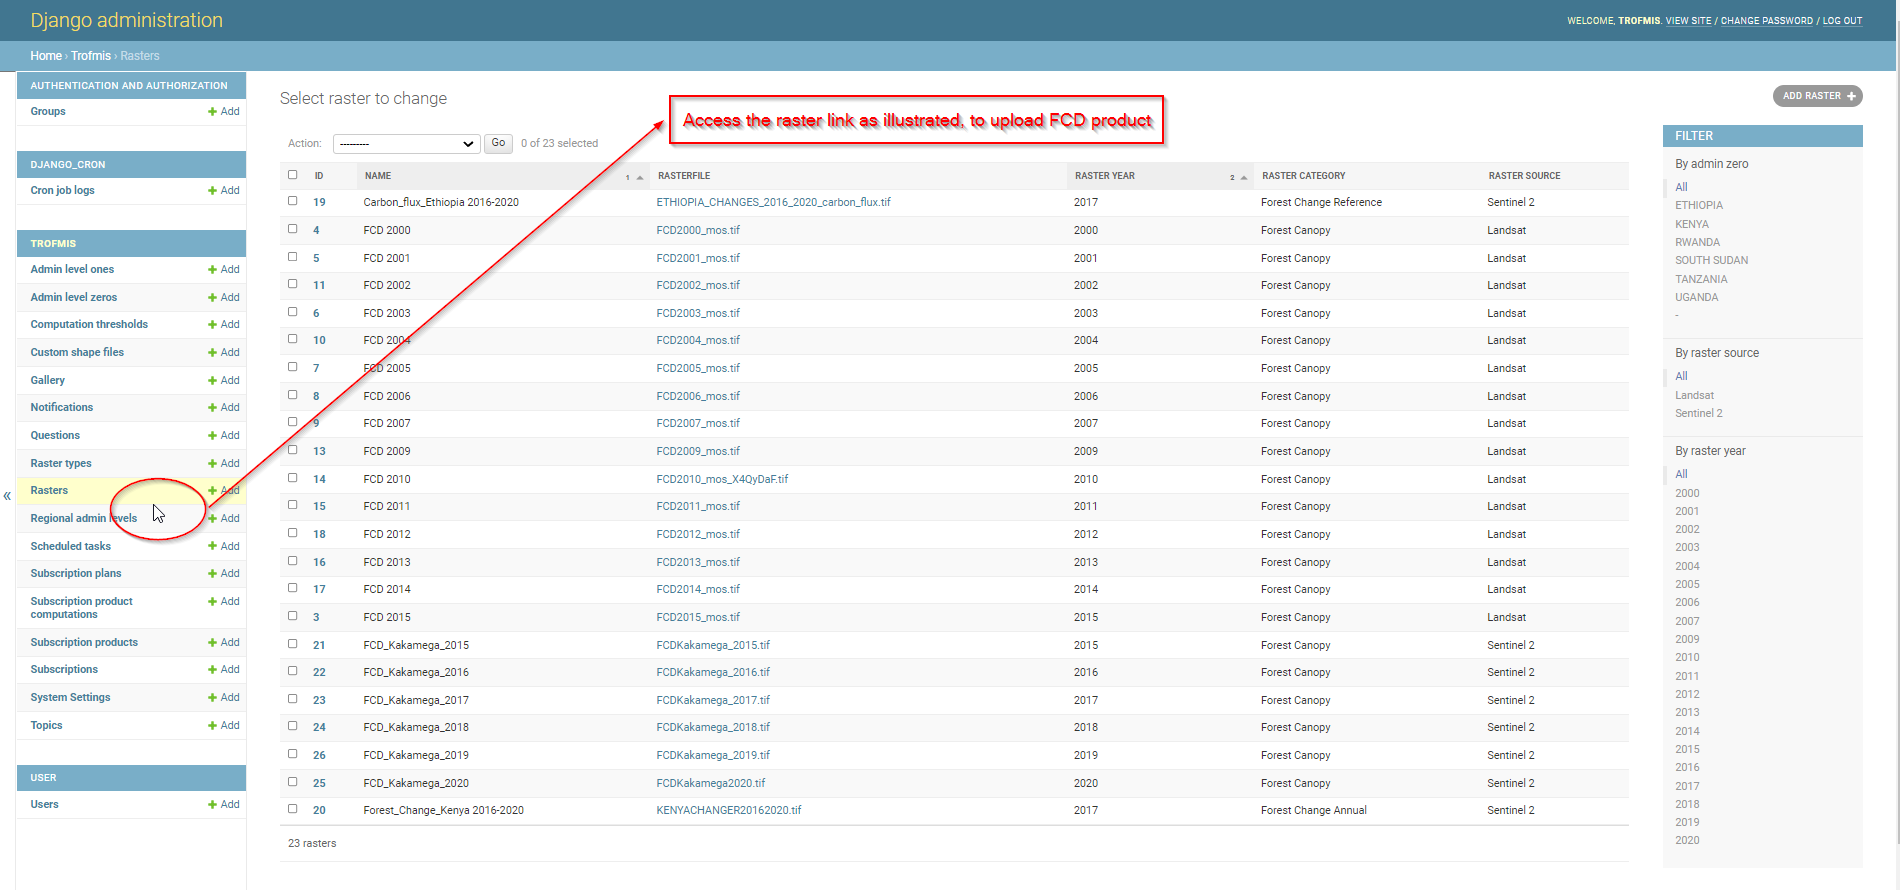Check the Carbon_flux_Ethiopia 2016-2020 row checkbox
The height and width of the screenshot is (890, 1900).
tap(293, 201)
